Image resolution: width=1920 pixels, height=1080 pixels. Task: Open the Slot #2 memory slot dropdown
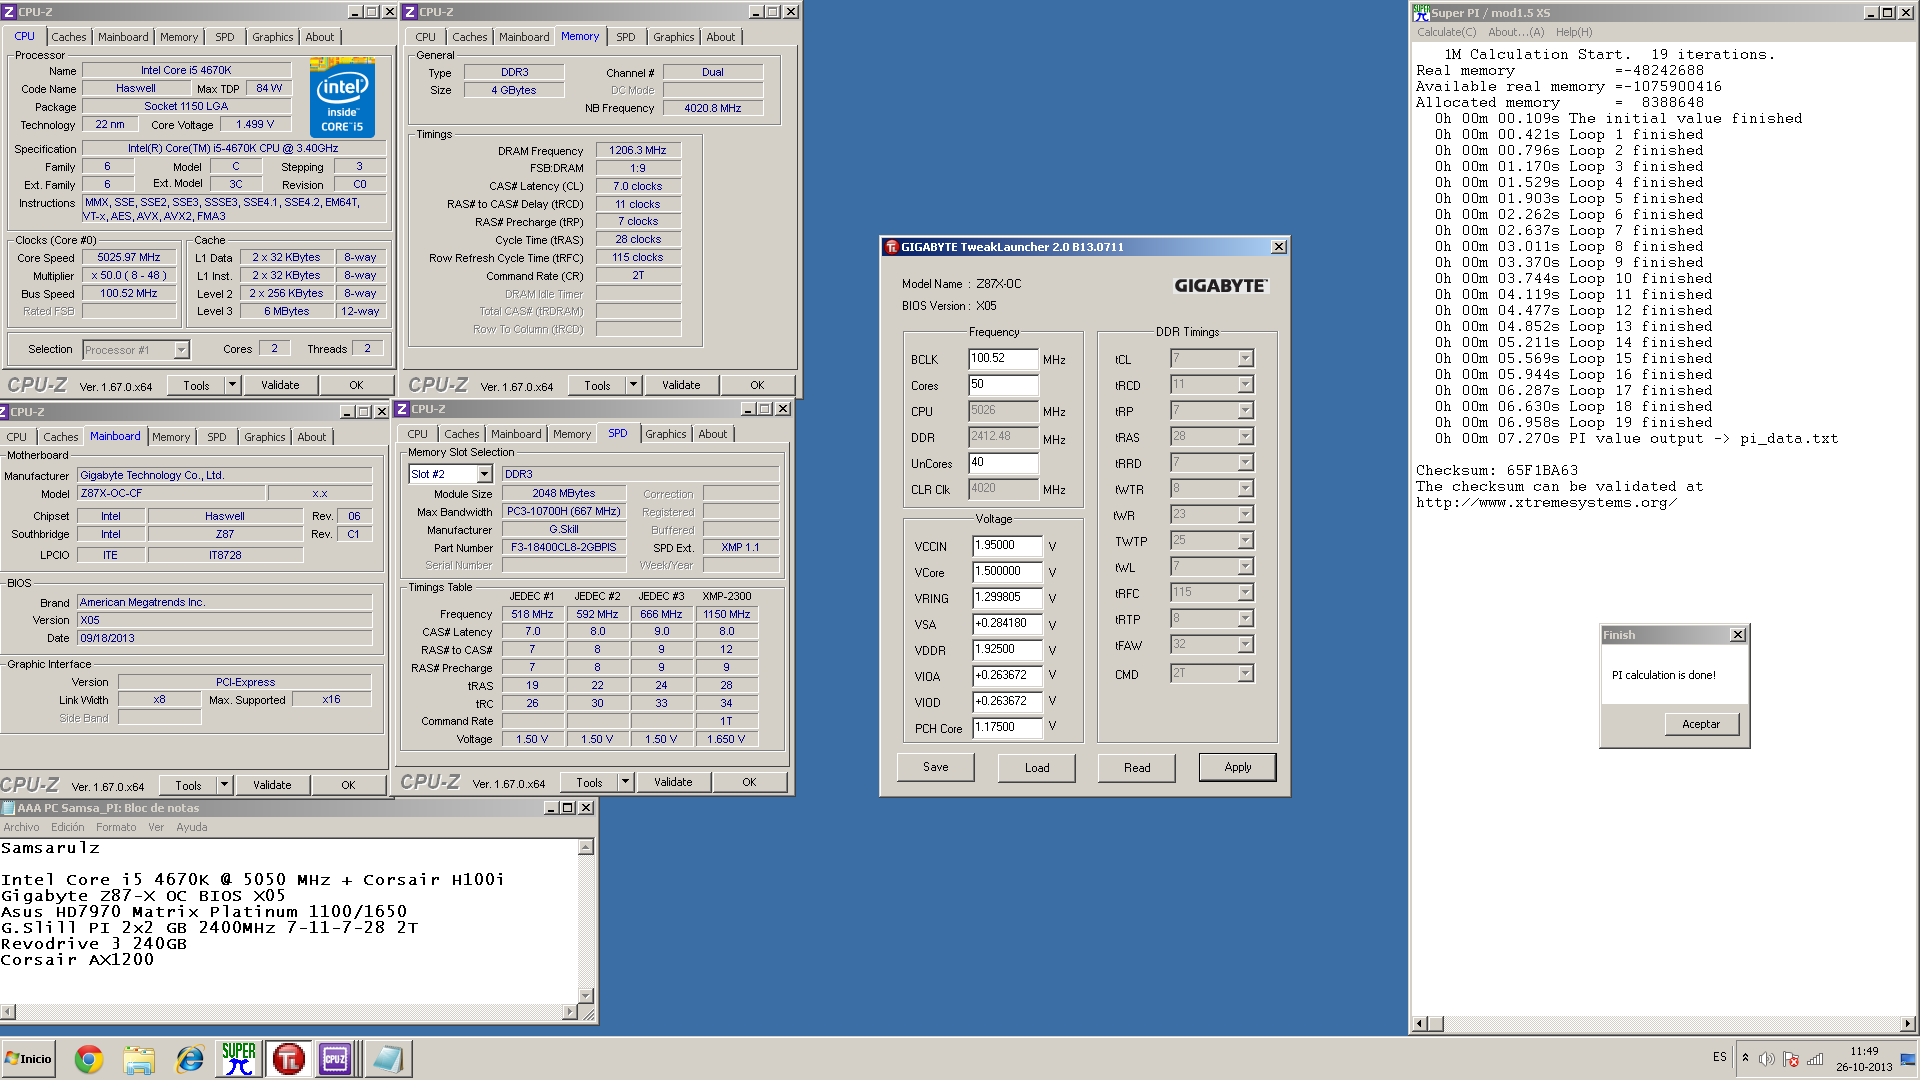click(485, 474)
